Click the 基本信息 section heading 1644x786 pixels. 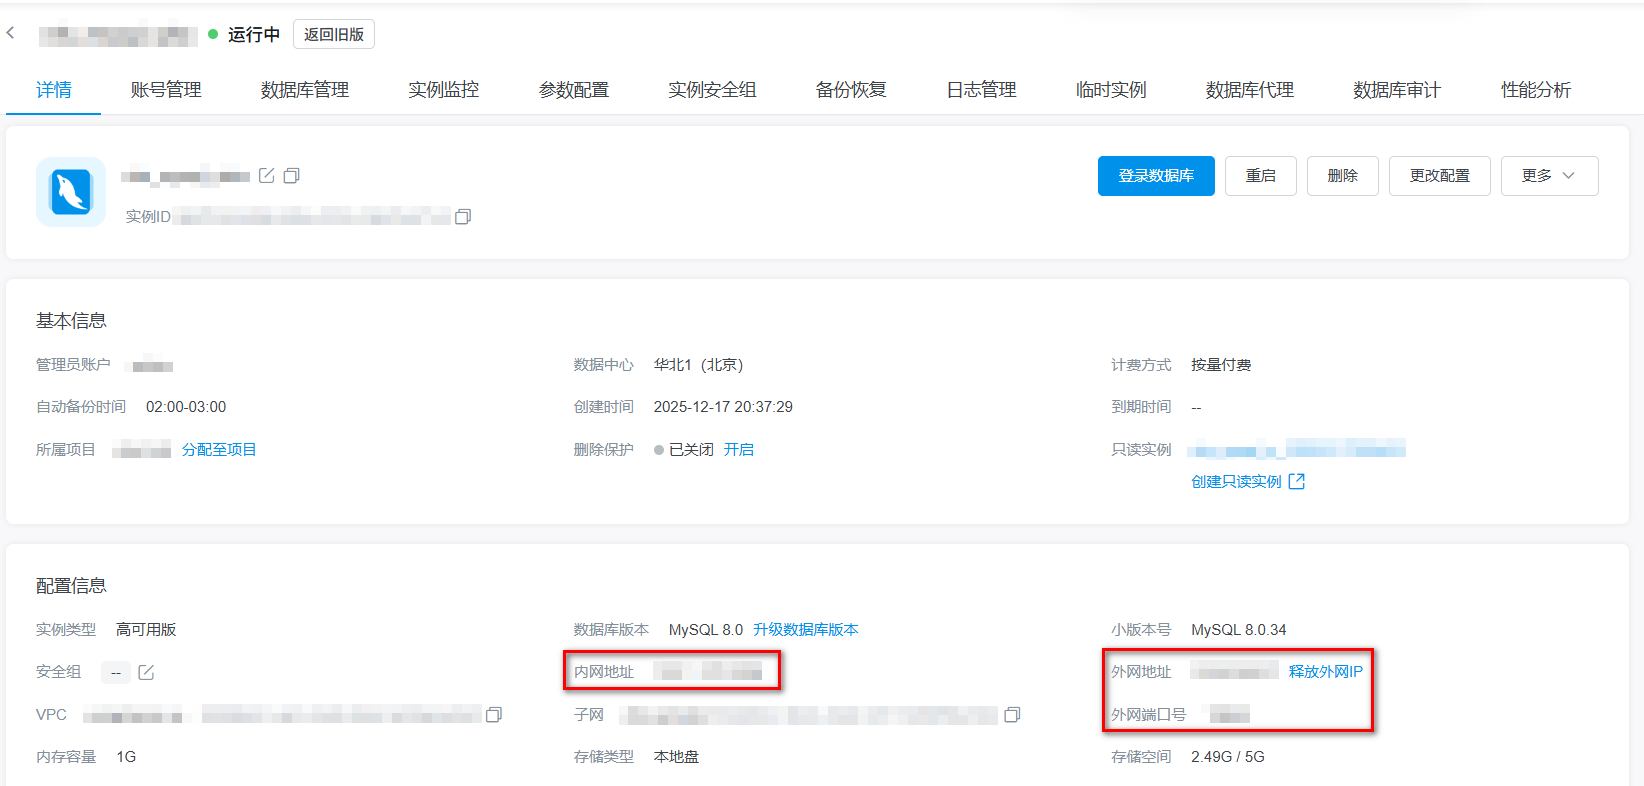(71, 321)
